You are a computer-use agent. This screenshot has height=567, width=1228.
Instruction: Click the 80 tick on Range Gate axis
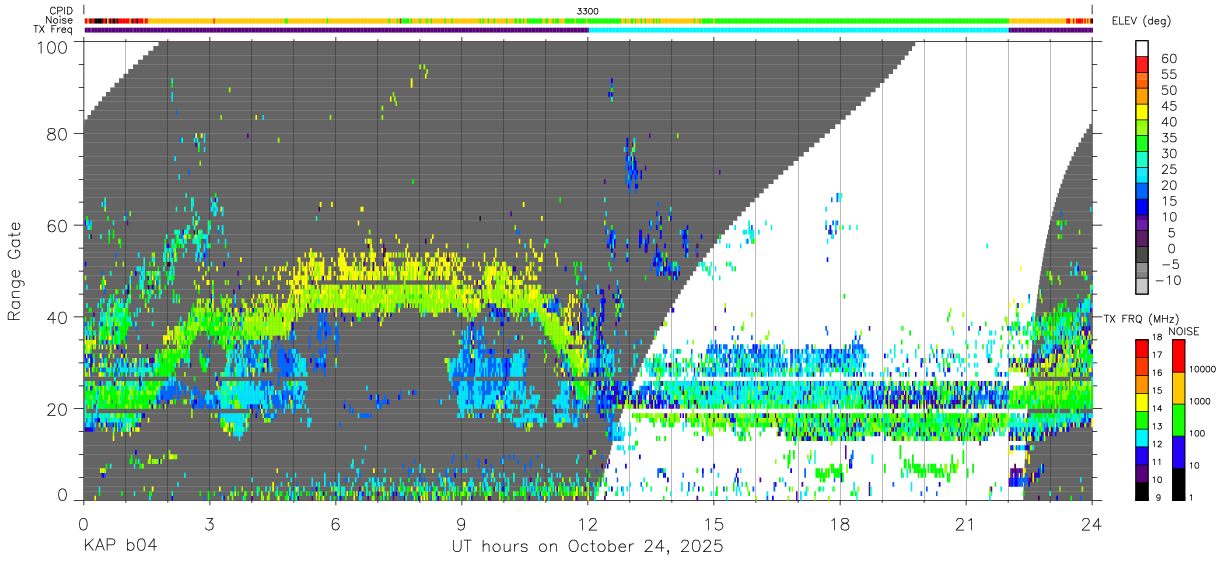click(59, 133)
